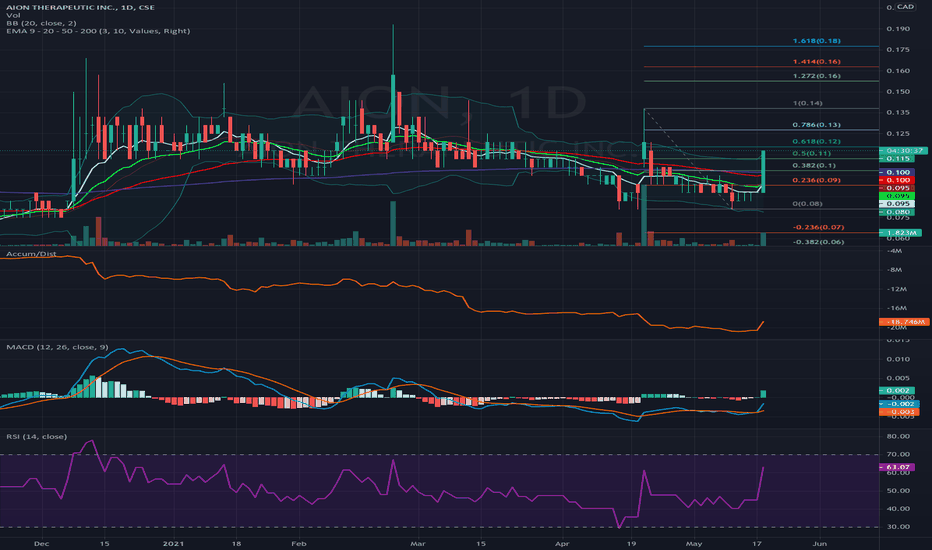Screen dimensions: 932x550
Task: Click the CAD currency button
Action: 905,7
